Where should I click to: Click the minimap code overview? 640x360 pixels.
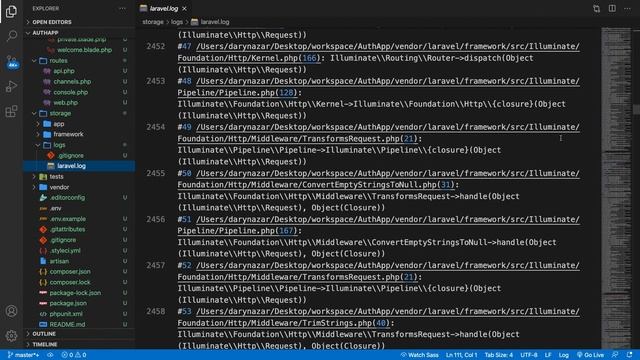tap(616, 188)
